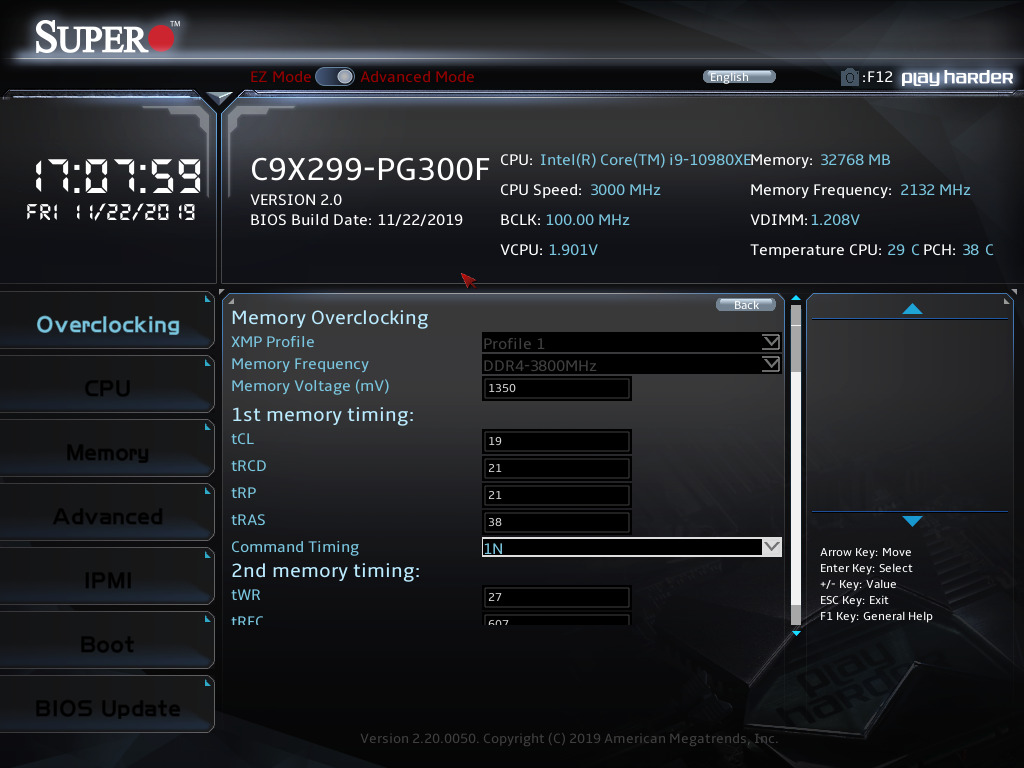Expand the XMP Profile dropdown

(x=771, y=342)
